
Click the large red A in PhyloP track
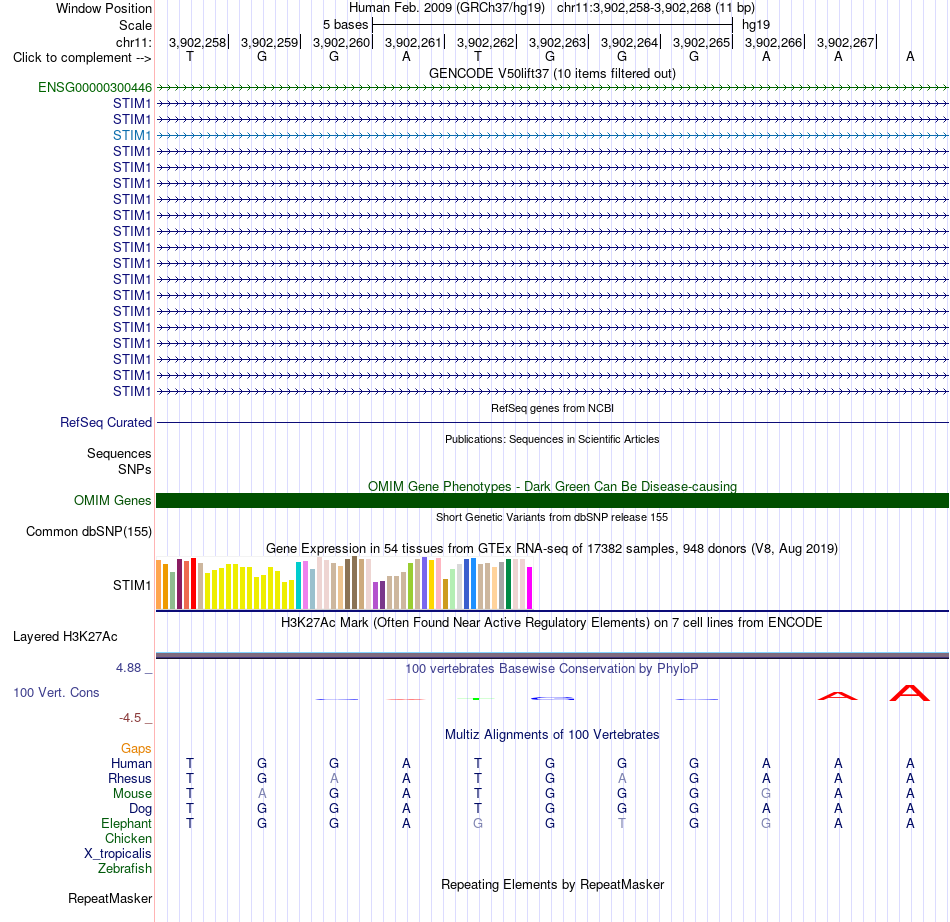(x=909, y=693)
